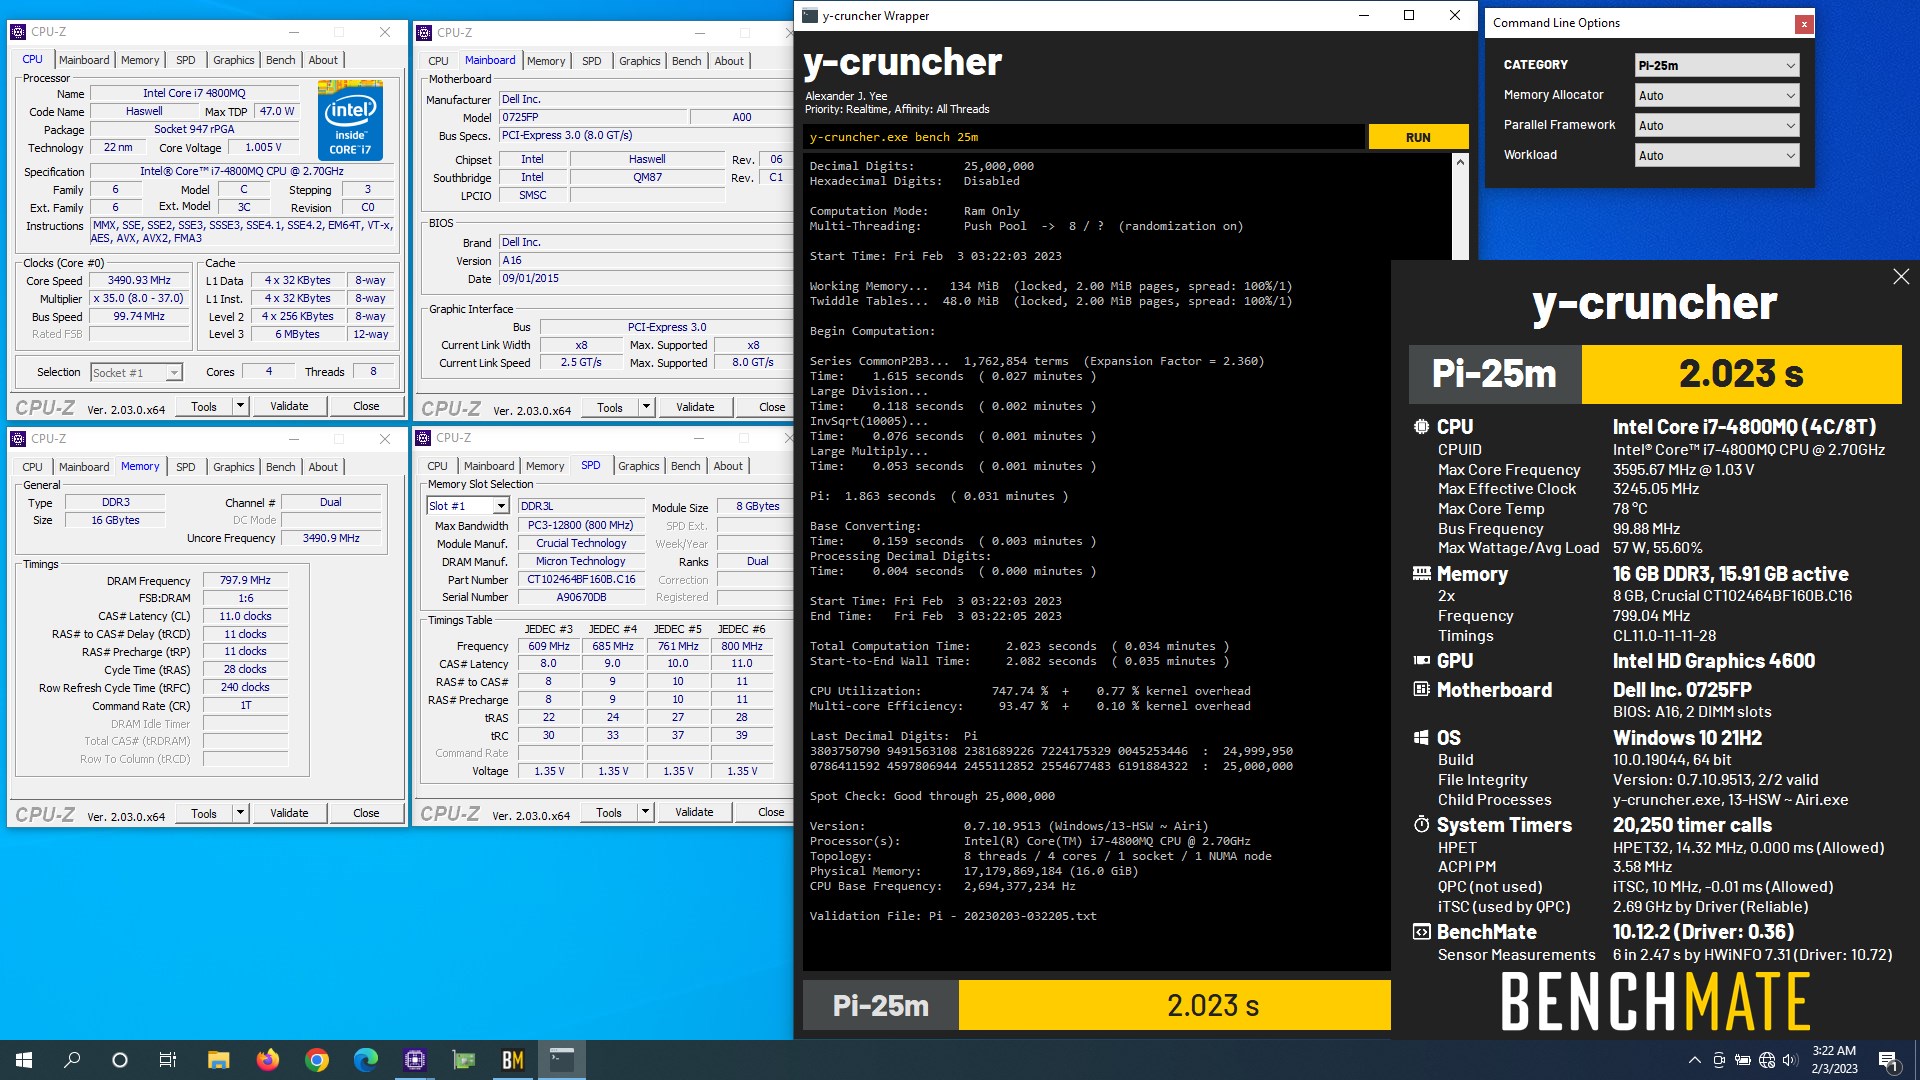Expand Tools arrow in CPU tab window
The height and width of the screenshot is (1080, 1920).
pos(240,406)
